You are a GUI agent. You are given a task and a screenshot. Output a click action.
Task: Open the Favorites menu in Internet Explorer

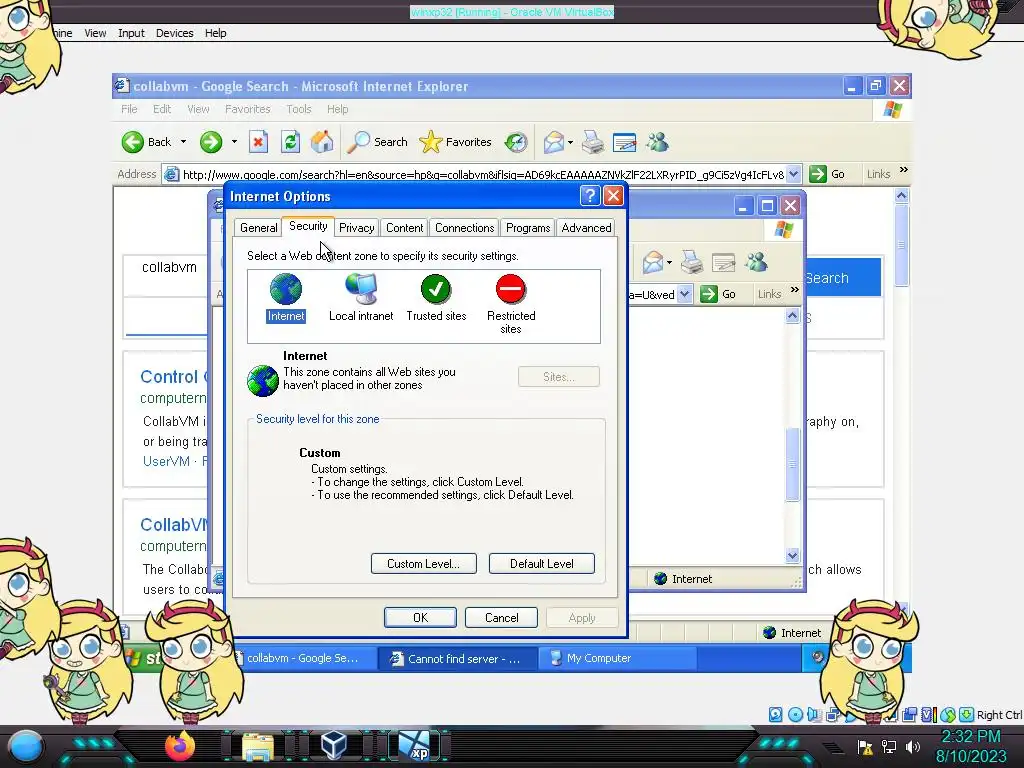(x=248, y=109)
